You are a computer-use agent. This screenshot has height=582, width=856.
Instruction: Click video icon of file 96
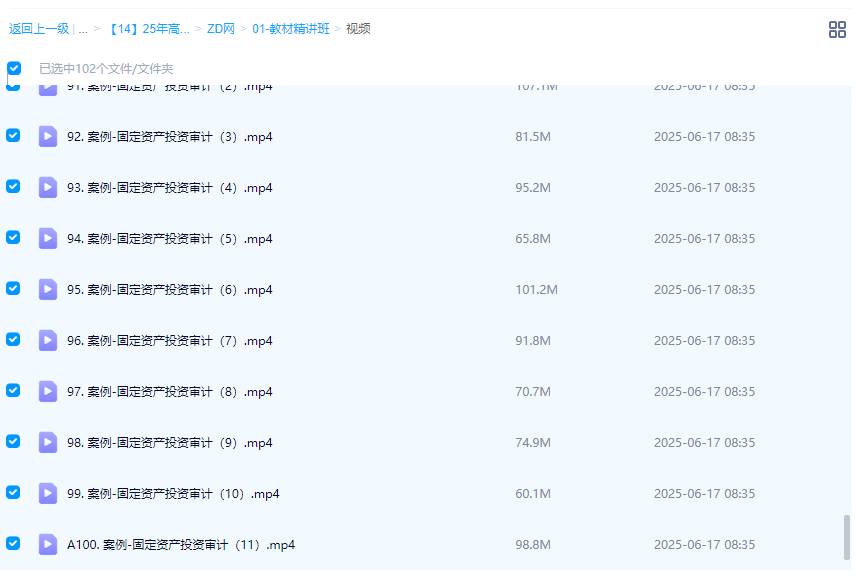tap(47, 340)
